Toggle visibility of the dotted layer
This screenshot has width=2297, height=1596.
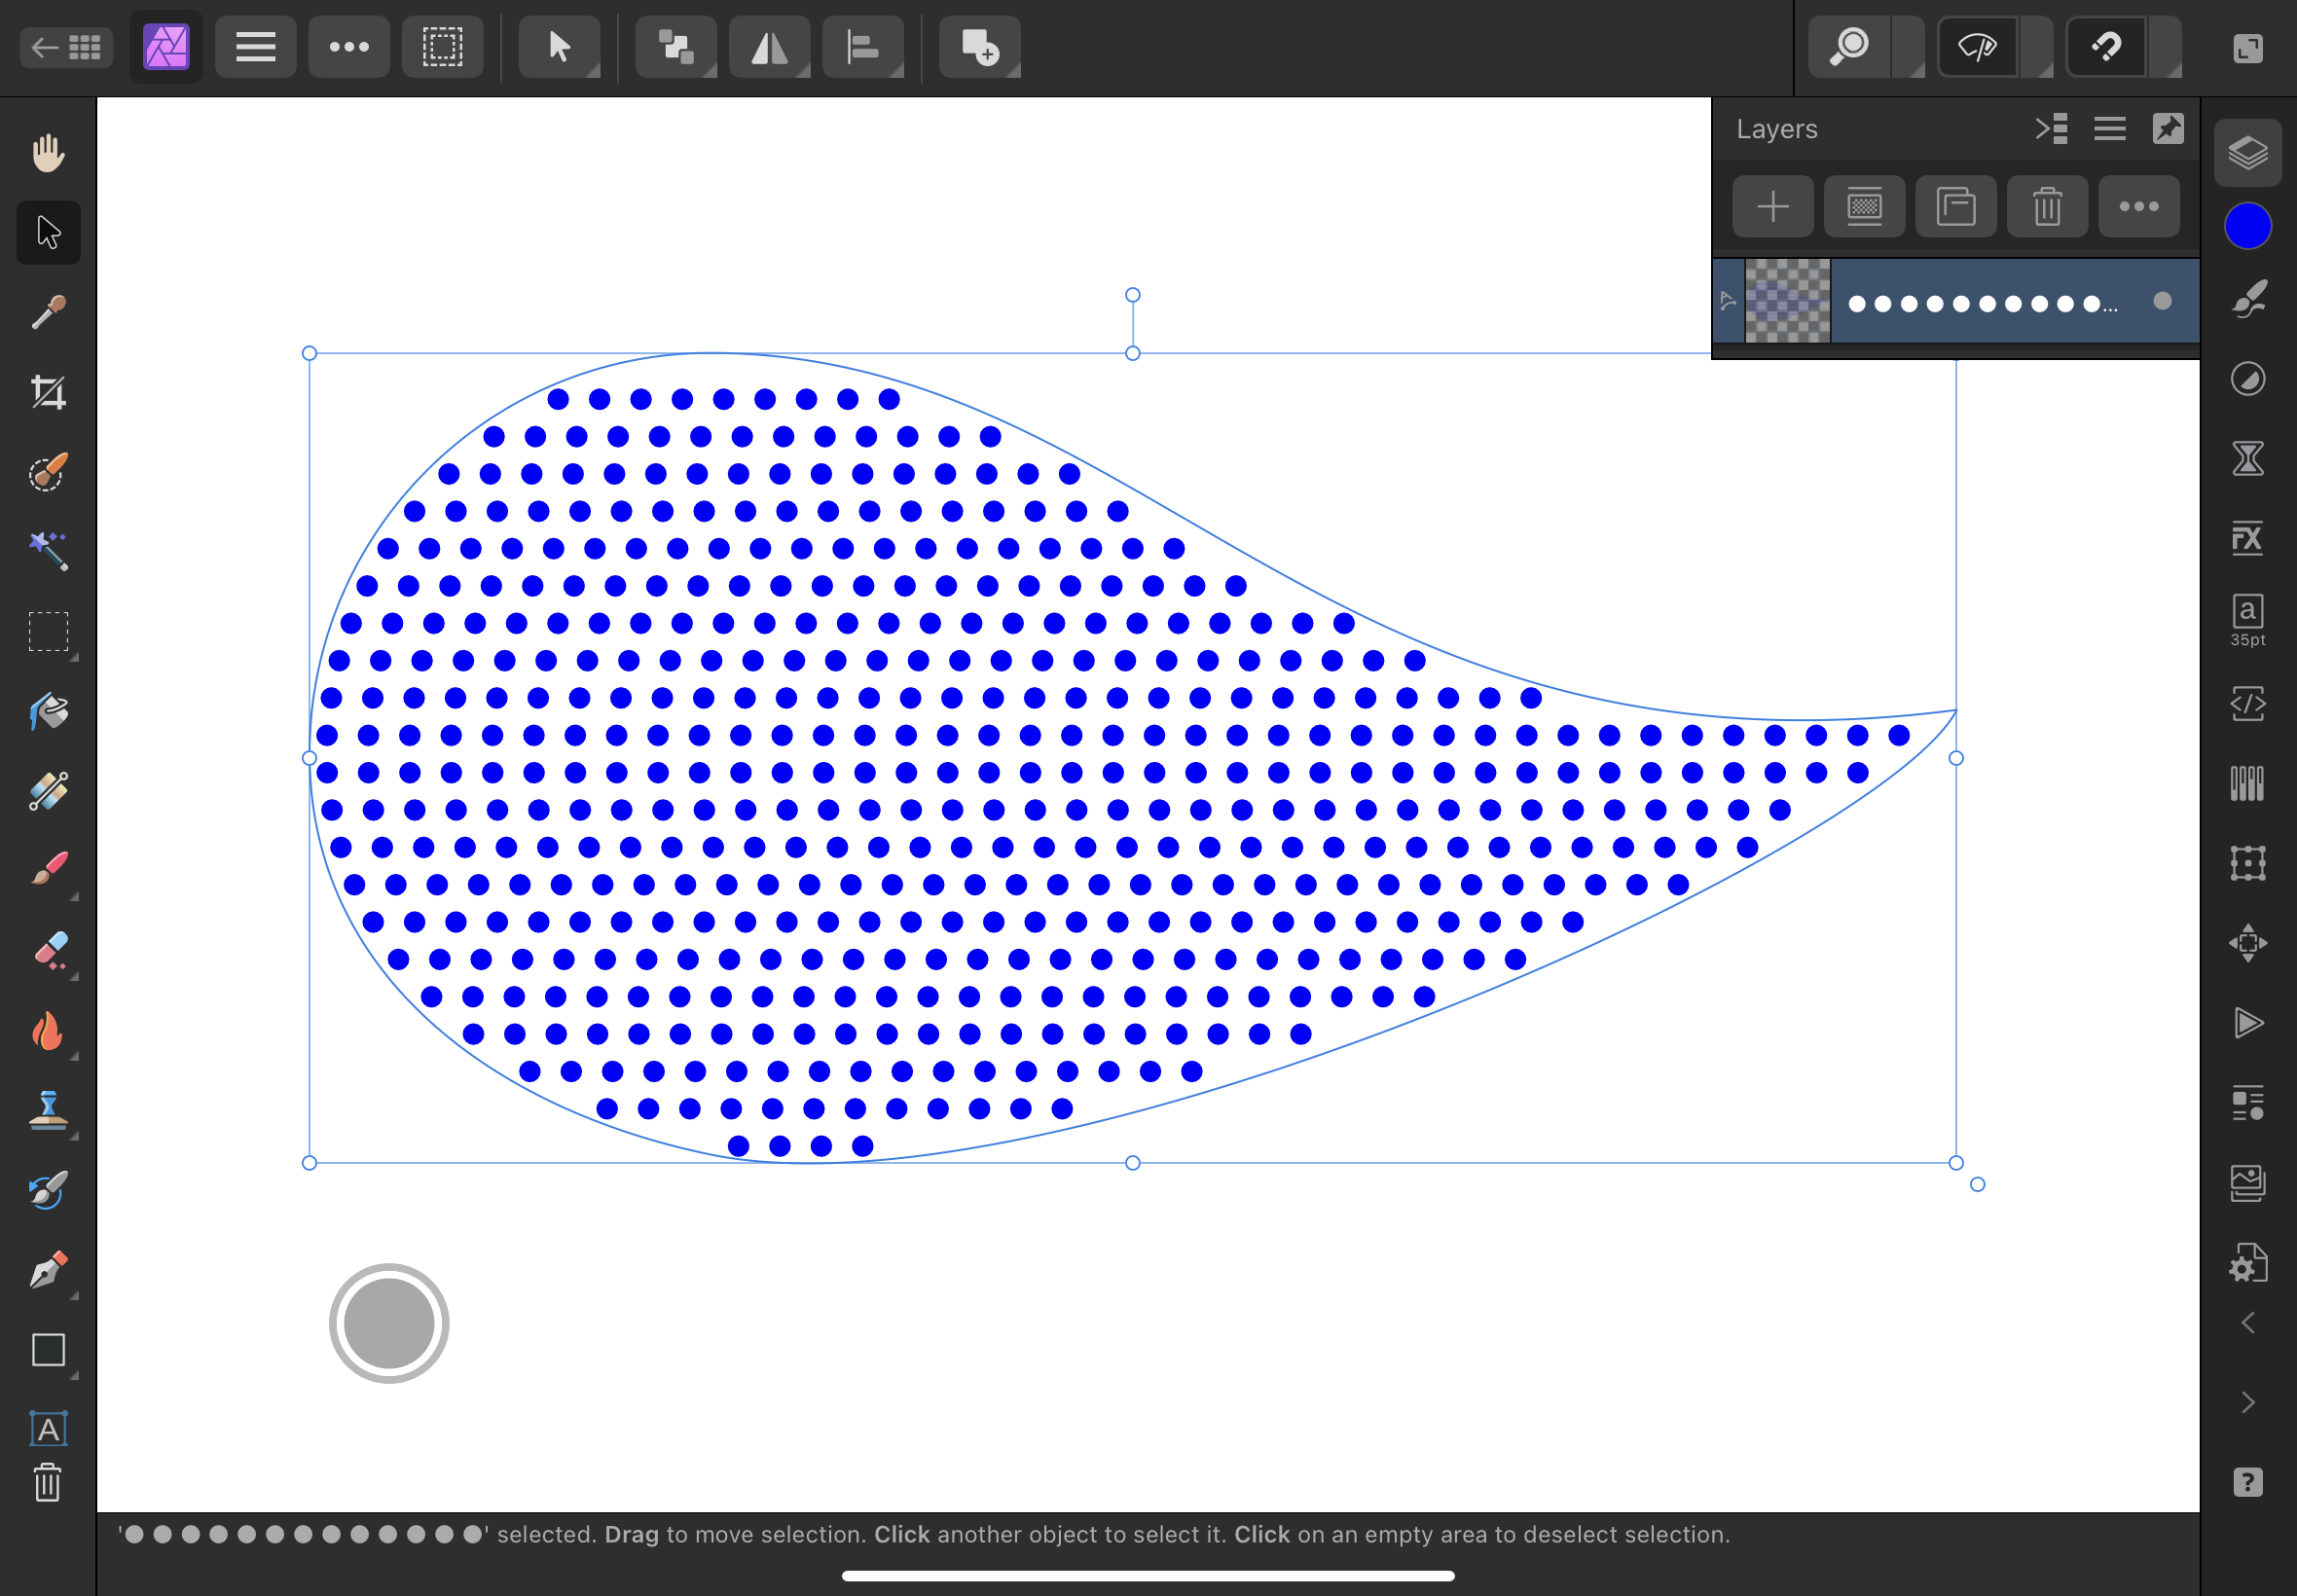click(x=2163, y=301)
